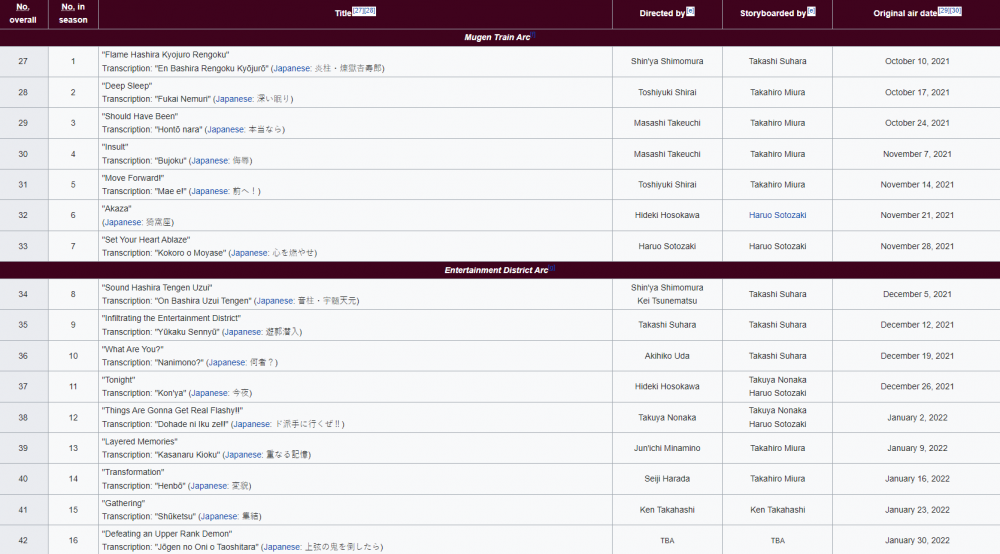Click director name "Akihiko Uda"
1000x554 pixels.
(x=667, y=356)
